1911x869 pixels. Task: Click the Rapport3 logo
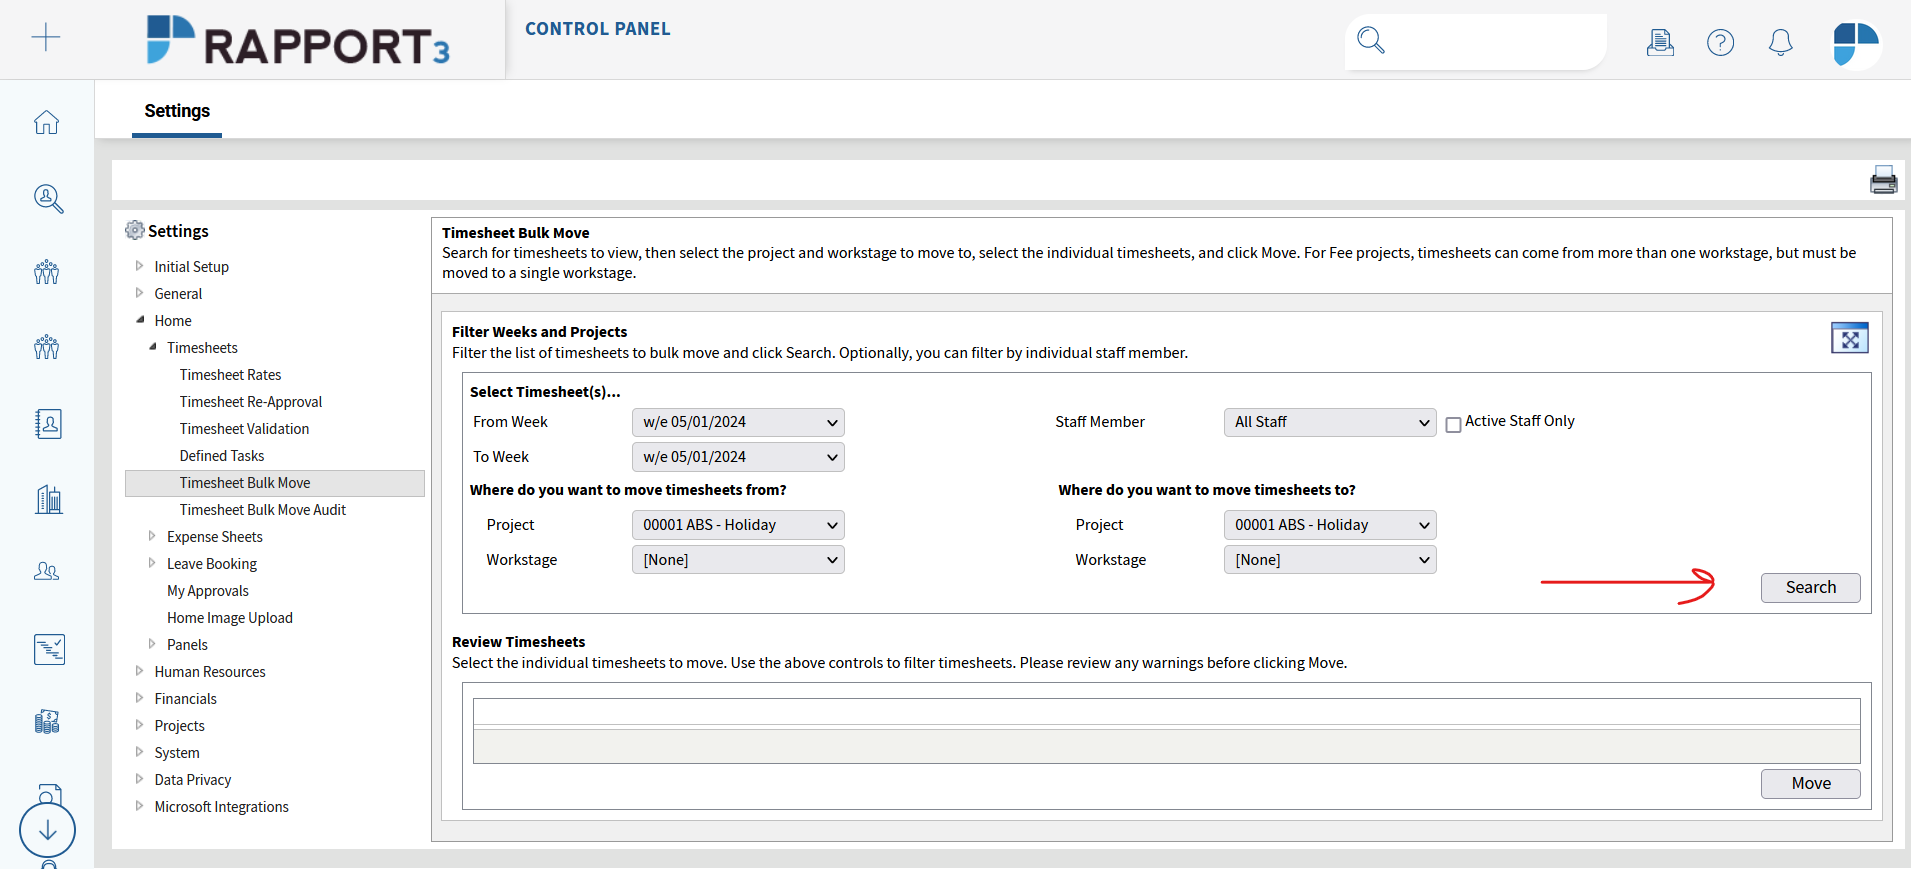(x=299, y=41)
